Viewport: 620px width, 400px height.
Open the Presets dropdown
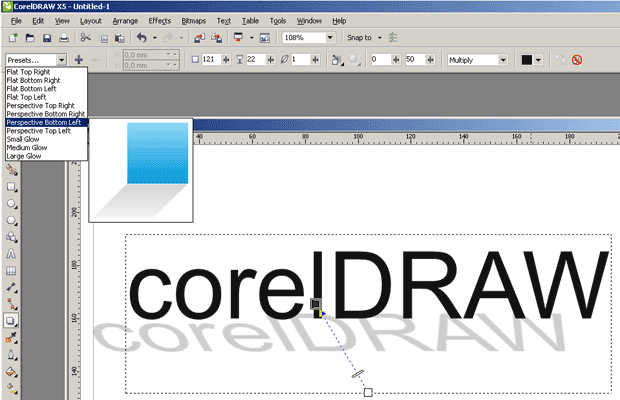(x=61, y=60)
